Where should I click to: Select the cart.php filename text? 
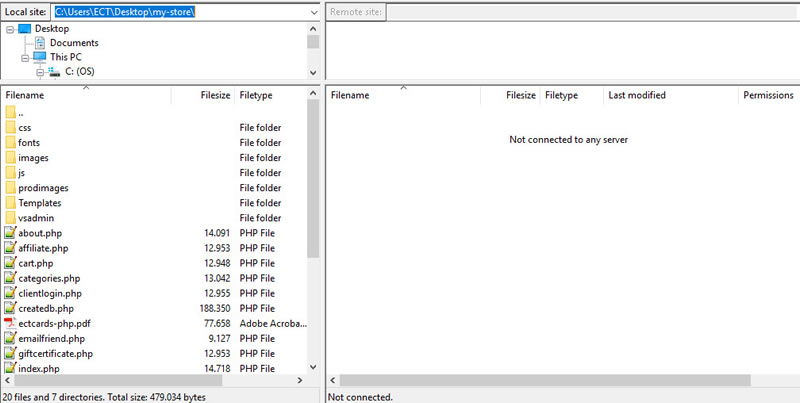click(36, 263)
